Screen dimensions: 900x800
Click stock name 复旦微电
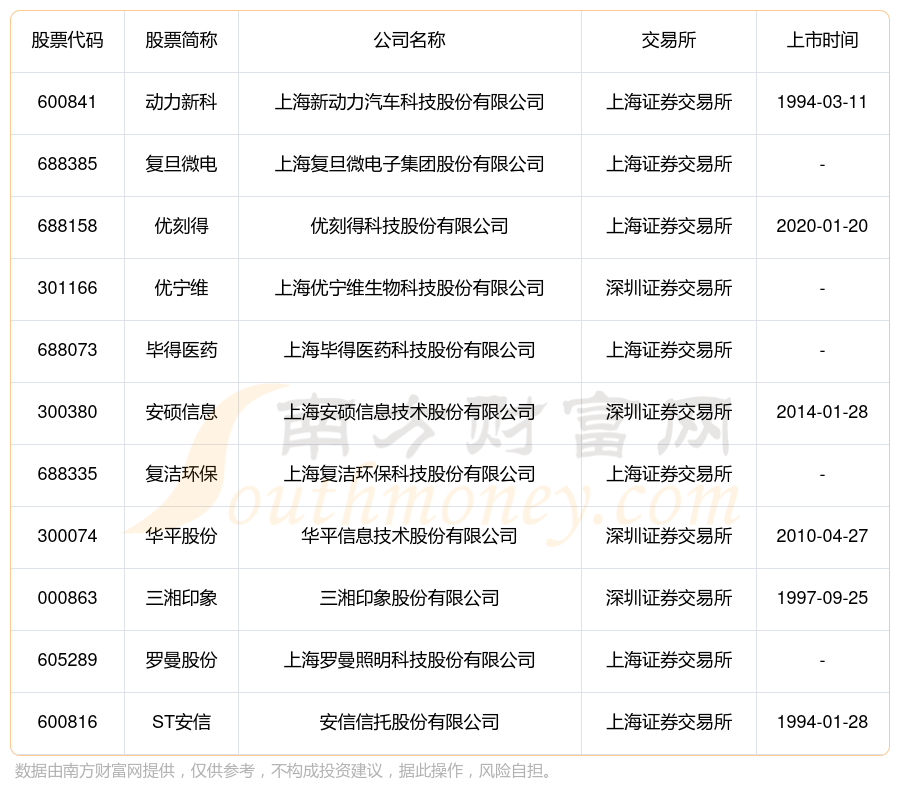click(x=181, y=164)
